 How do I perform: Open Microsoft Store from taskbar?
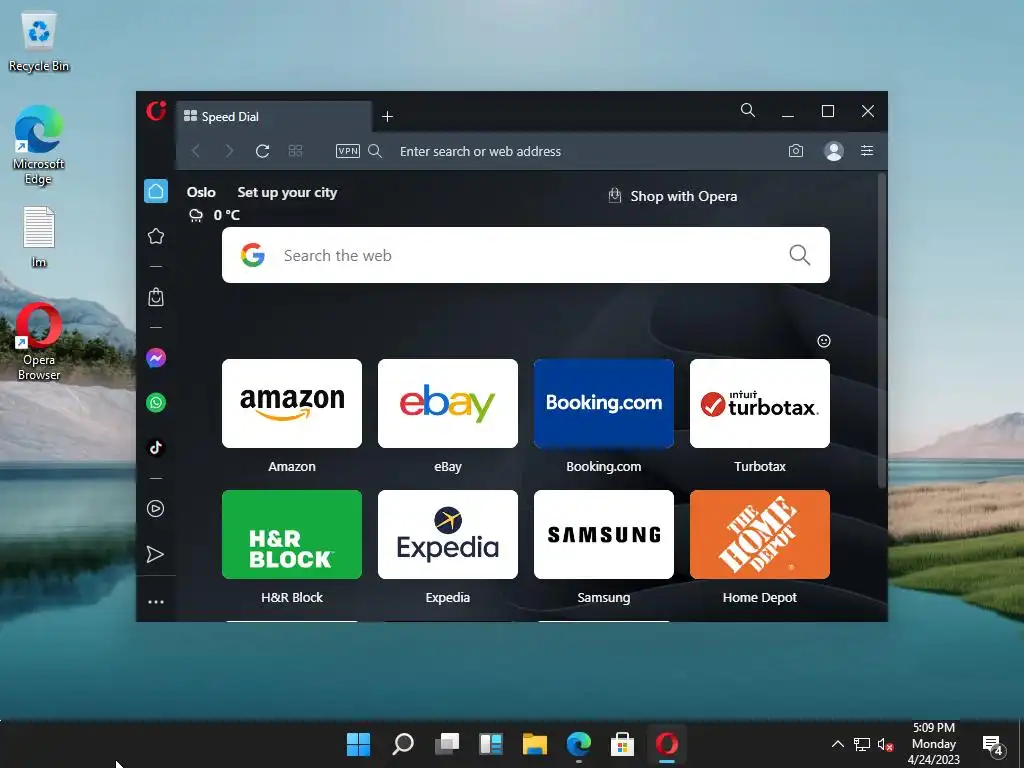coord(622,744)
